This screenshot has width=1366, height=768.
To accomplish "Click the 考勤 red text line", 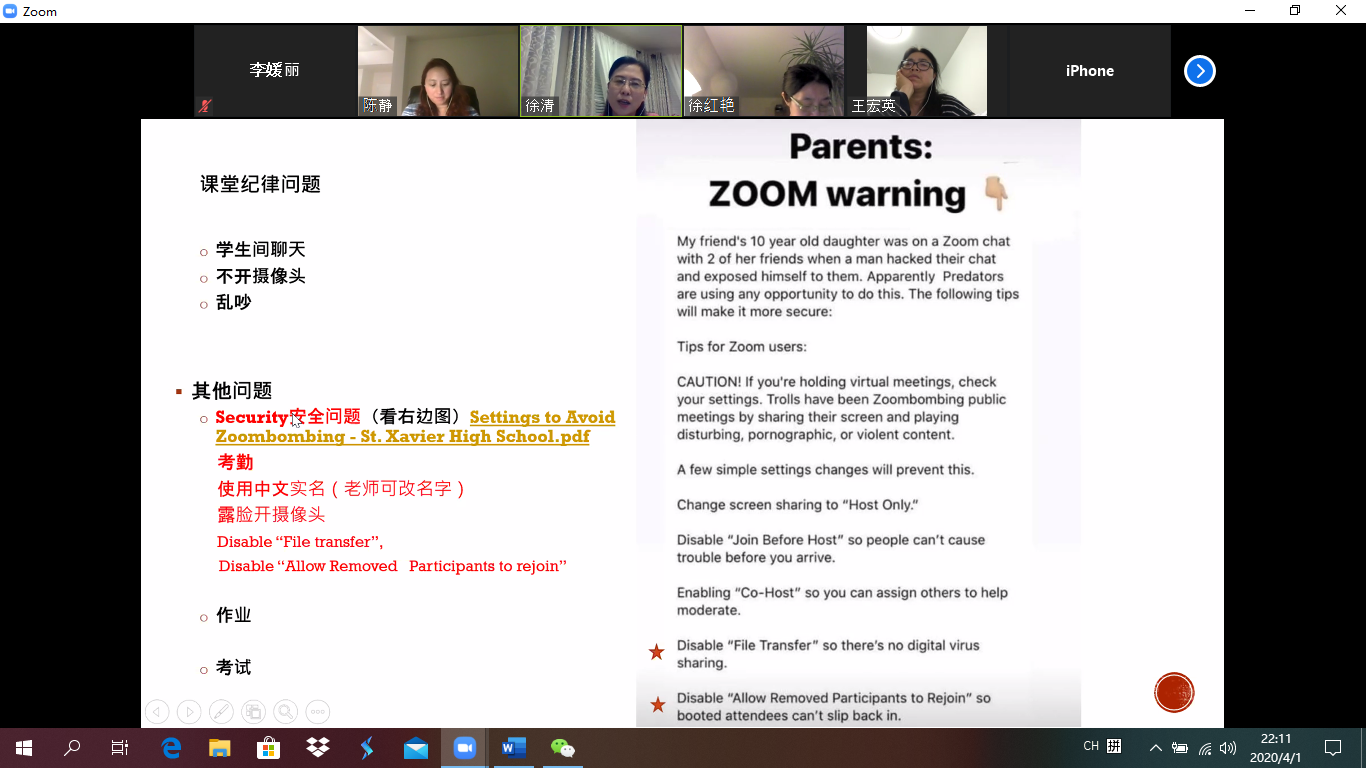I will [x=235, y=462].
